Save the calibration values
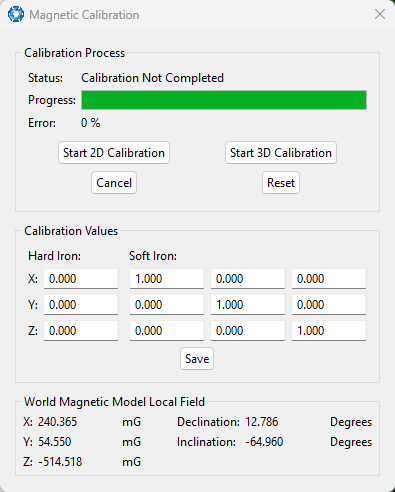 pos(197,359)
